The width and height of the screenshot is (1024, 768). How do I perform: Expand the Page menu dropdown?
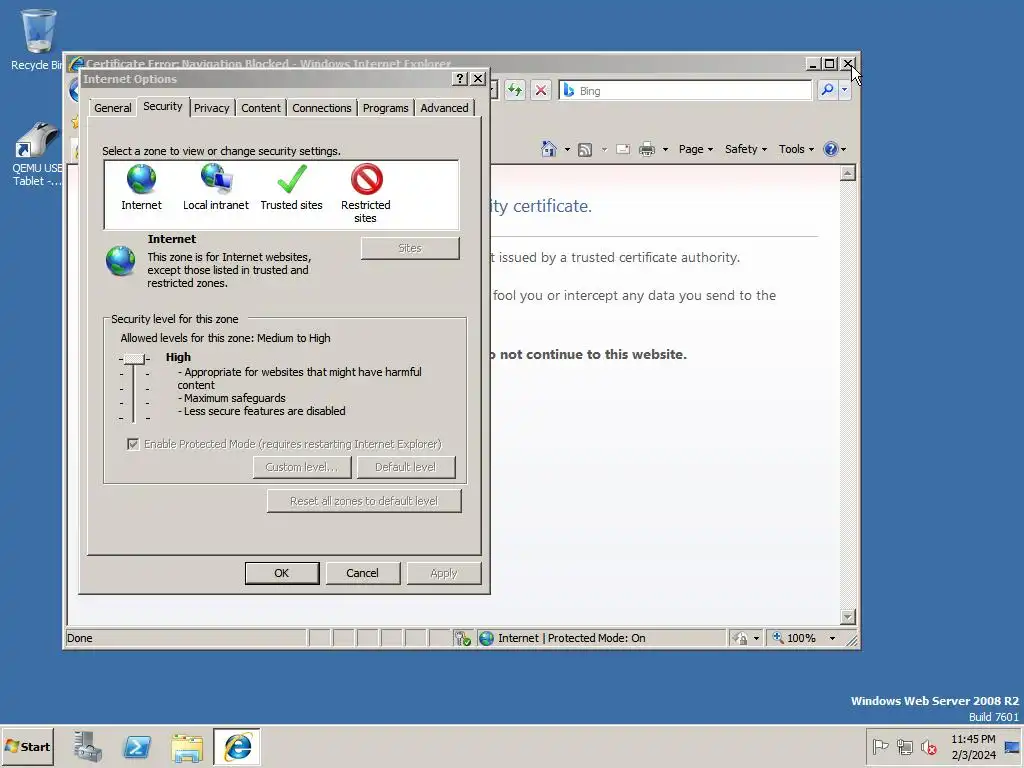coord(696,149)
